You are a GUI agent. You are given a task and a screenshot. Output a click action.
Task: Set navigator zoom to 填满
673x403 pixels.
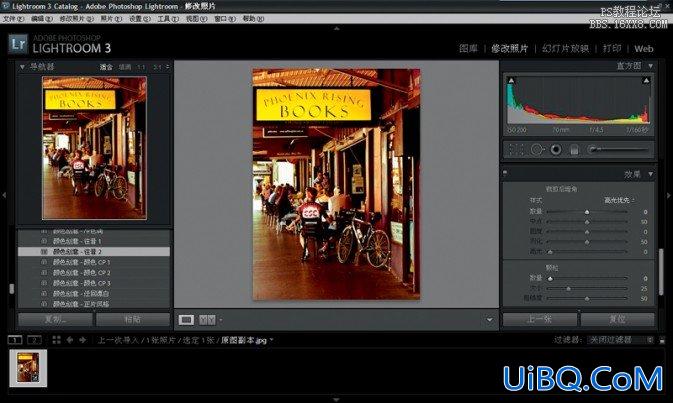click(x=125, y=67)
